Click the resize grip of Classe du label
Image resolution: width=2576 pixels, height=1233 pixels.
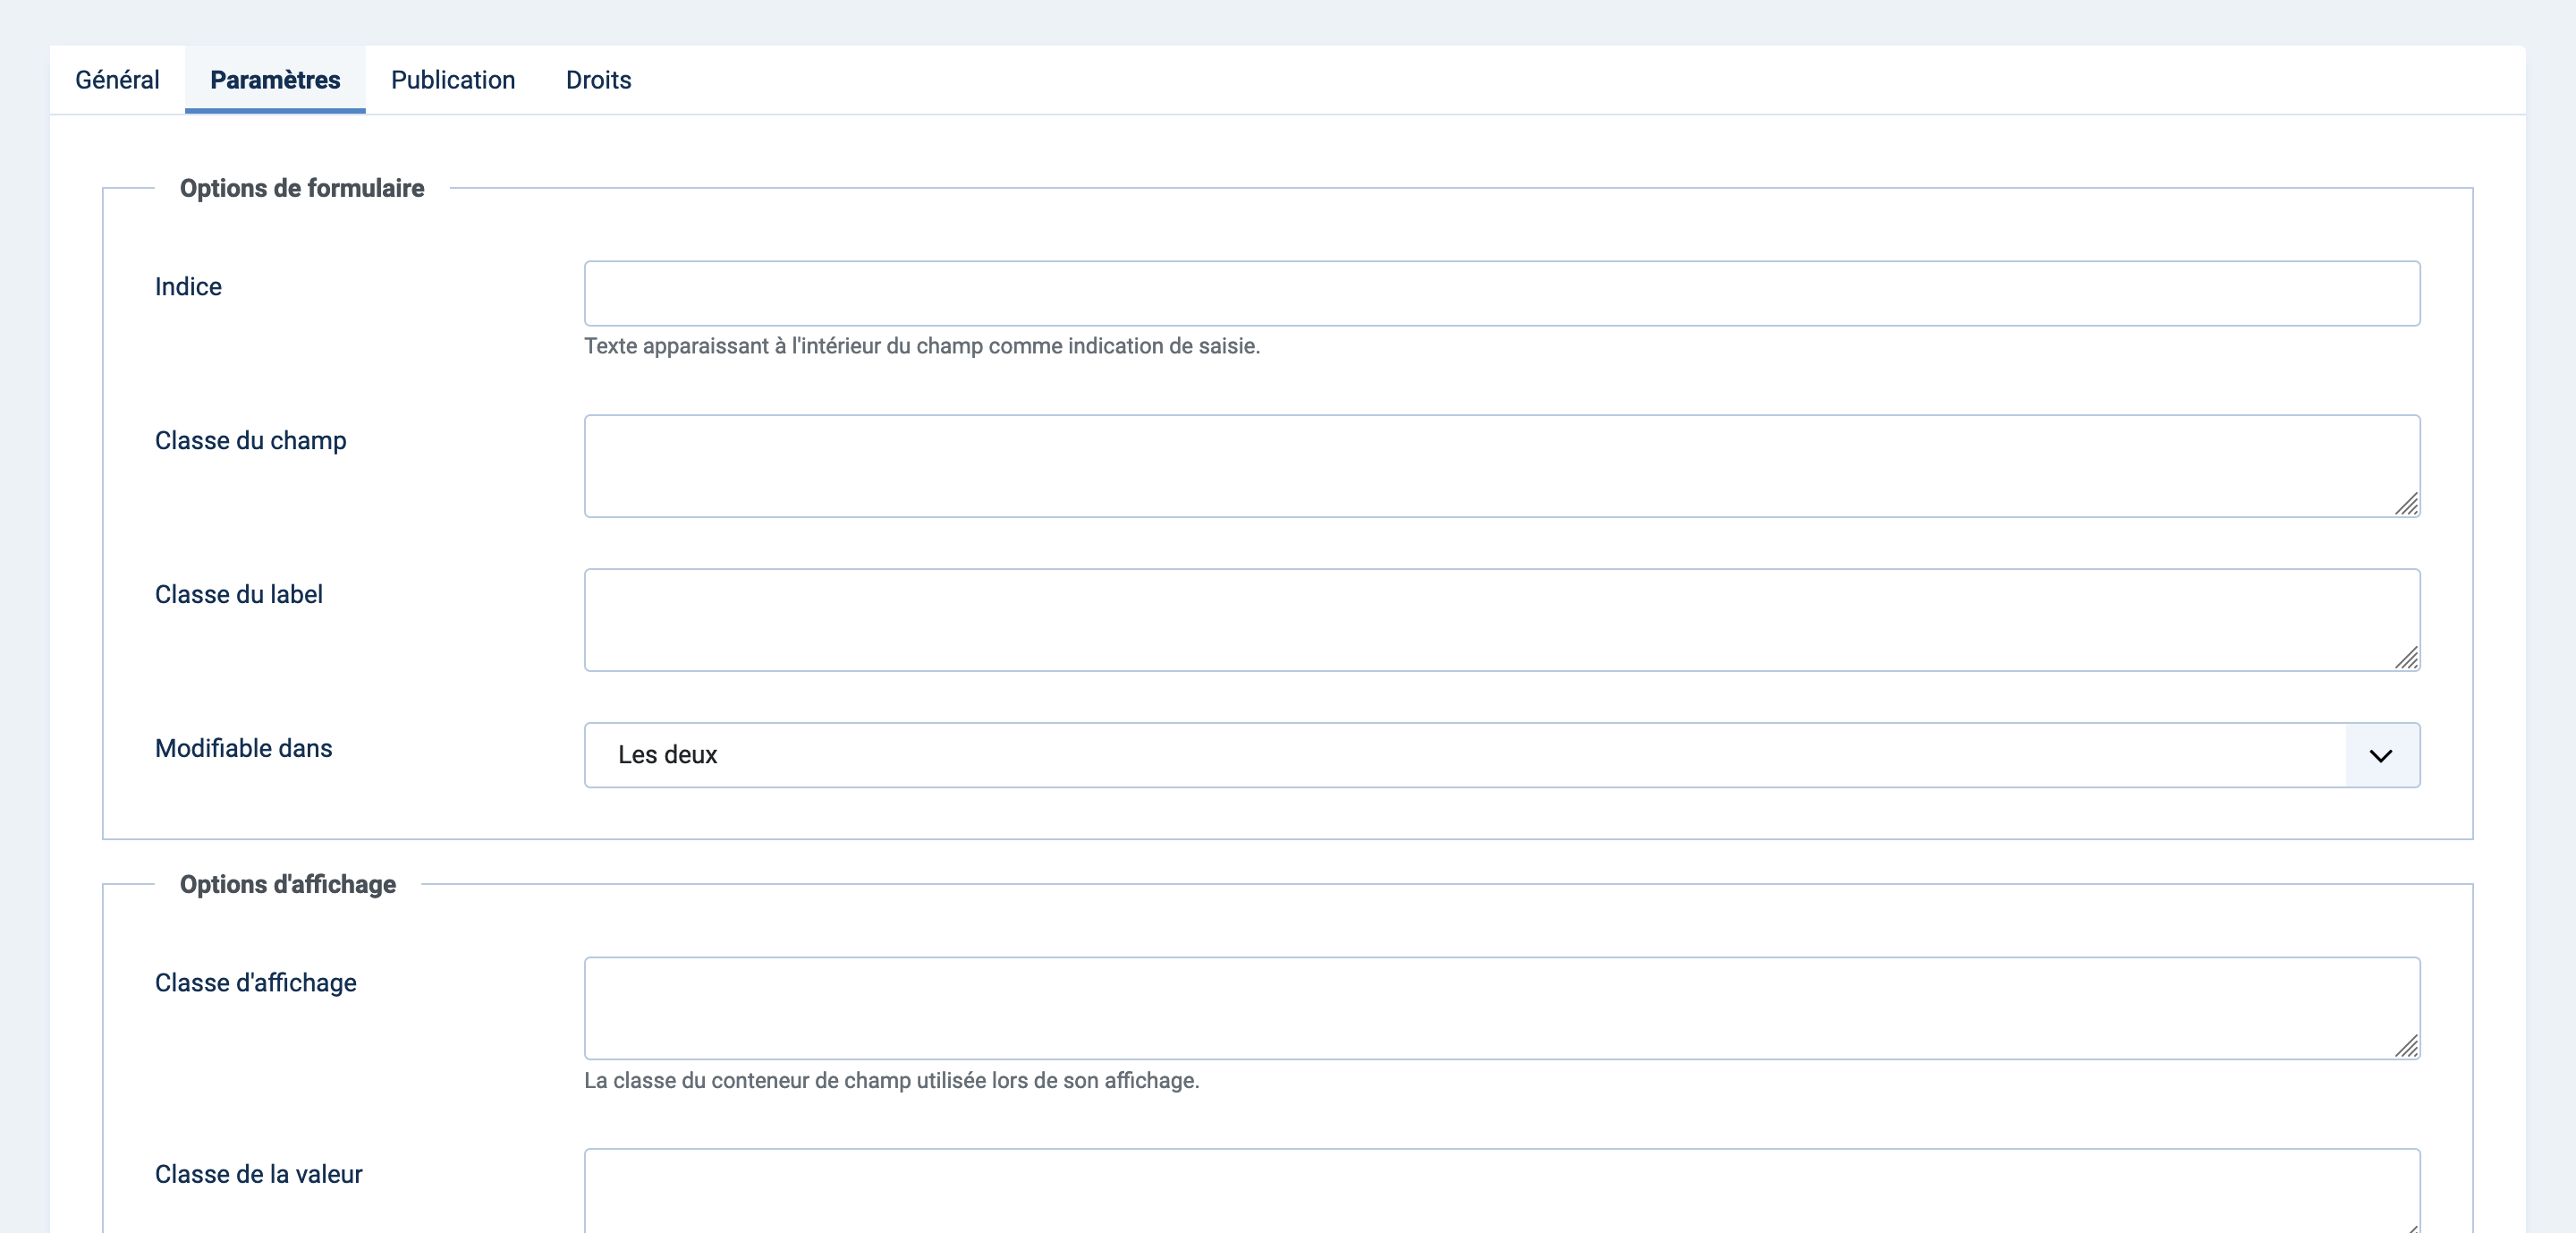pyautogui.click(x=2407, y=658)
